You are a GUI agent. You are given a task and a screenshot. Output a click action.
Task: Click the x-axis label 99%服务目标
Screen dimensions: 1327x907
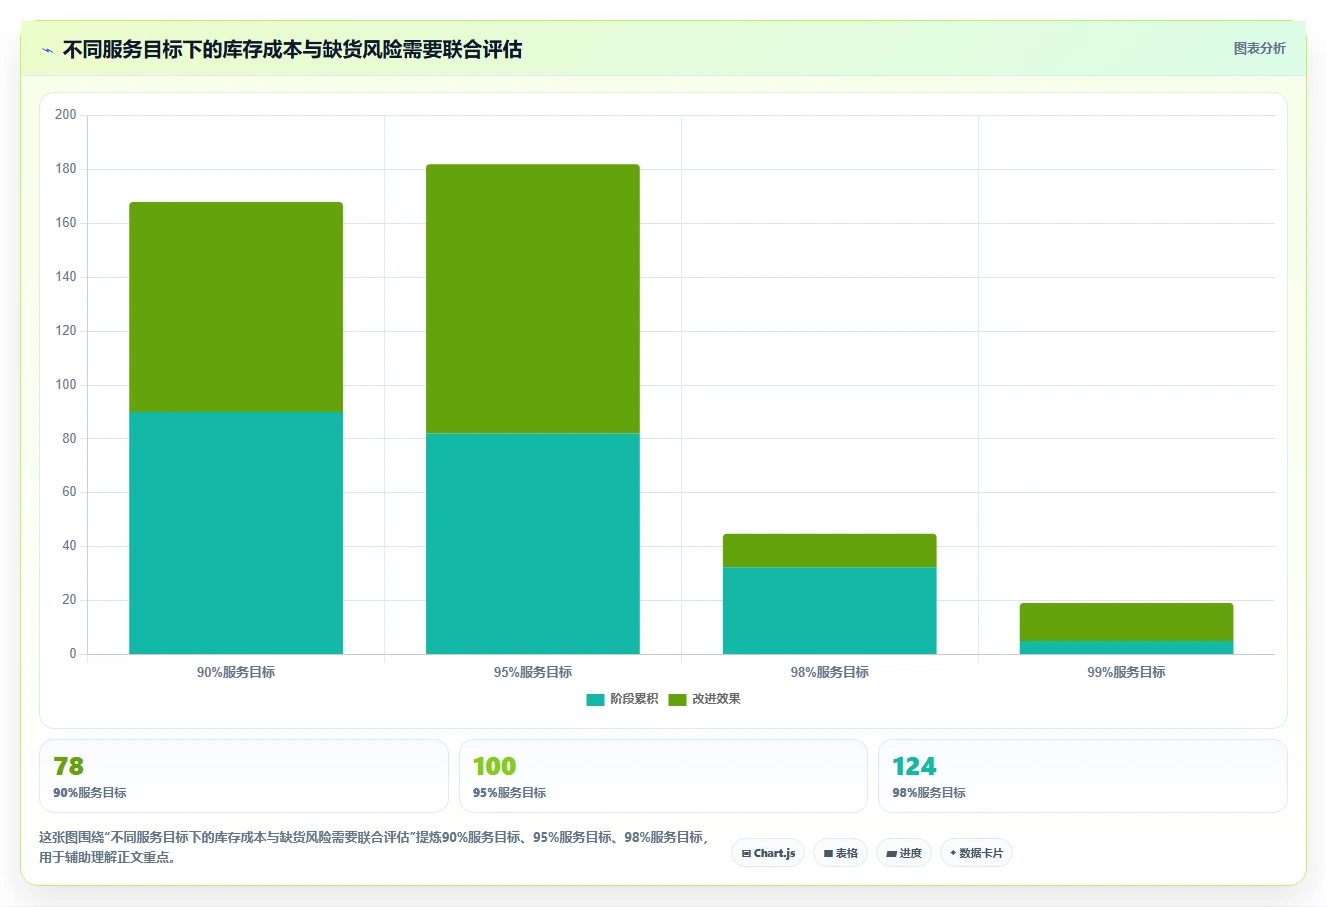pyautogui.click(x=1127, y=672)
